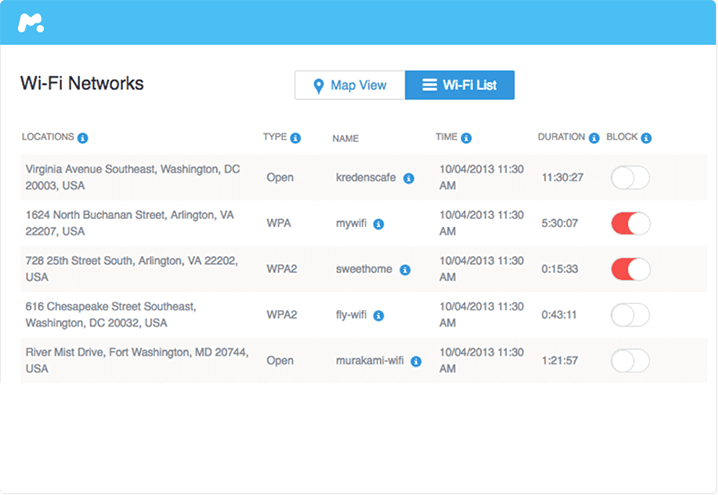Click Virginia Avenue Southeast address
The width and height of the screenshot is (718, 495).
(x=133, y=177)
